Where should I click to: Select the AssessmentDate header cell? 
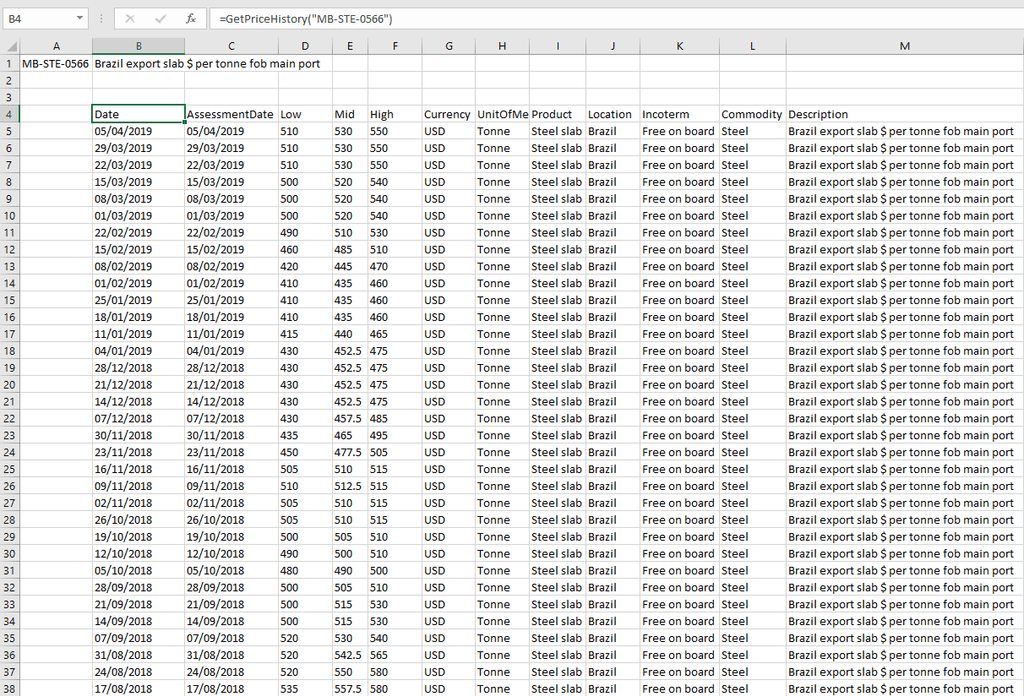pos(231,114)
